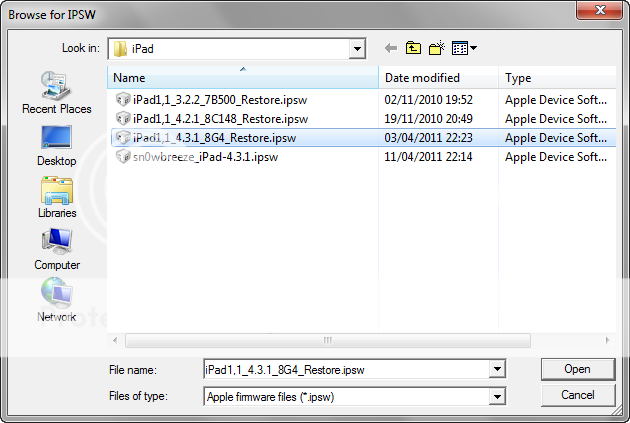This screenshot has height=423, width=630.
Task: Expand the Look in folder dropdown
Action: [x=357, y=48]
